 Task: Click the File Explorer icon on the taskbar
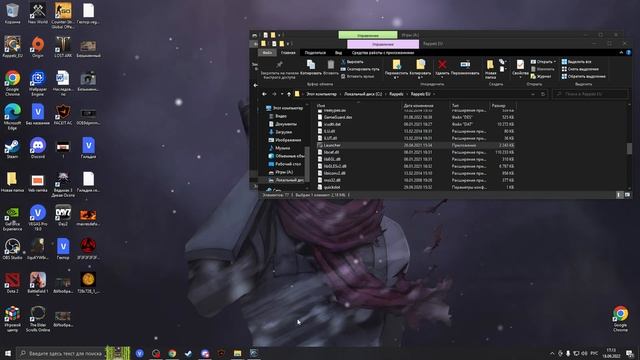click(238, 353)
